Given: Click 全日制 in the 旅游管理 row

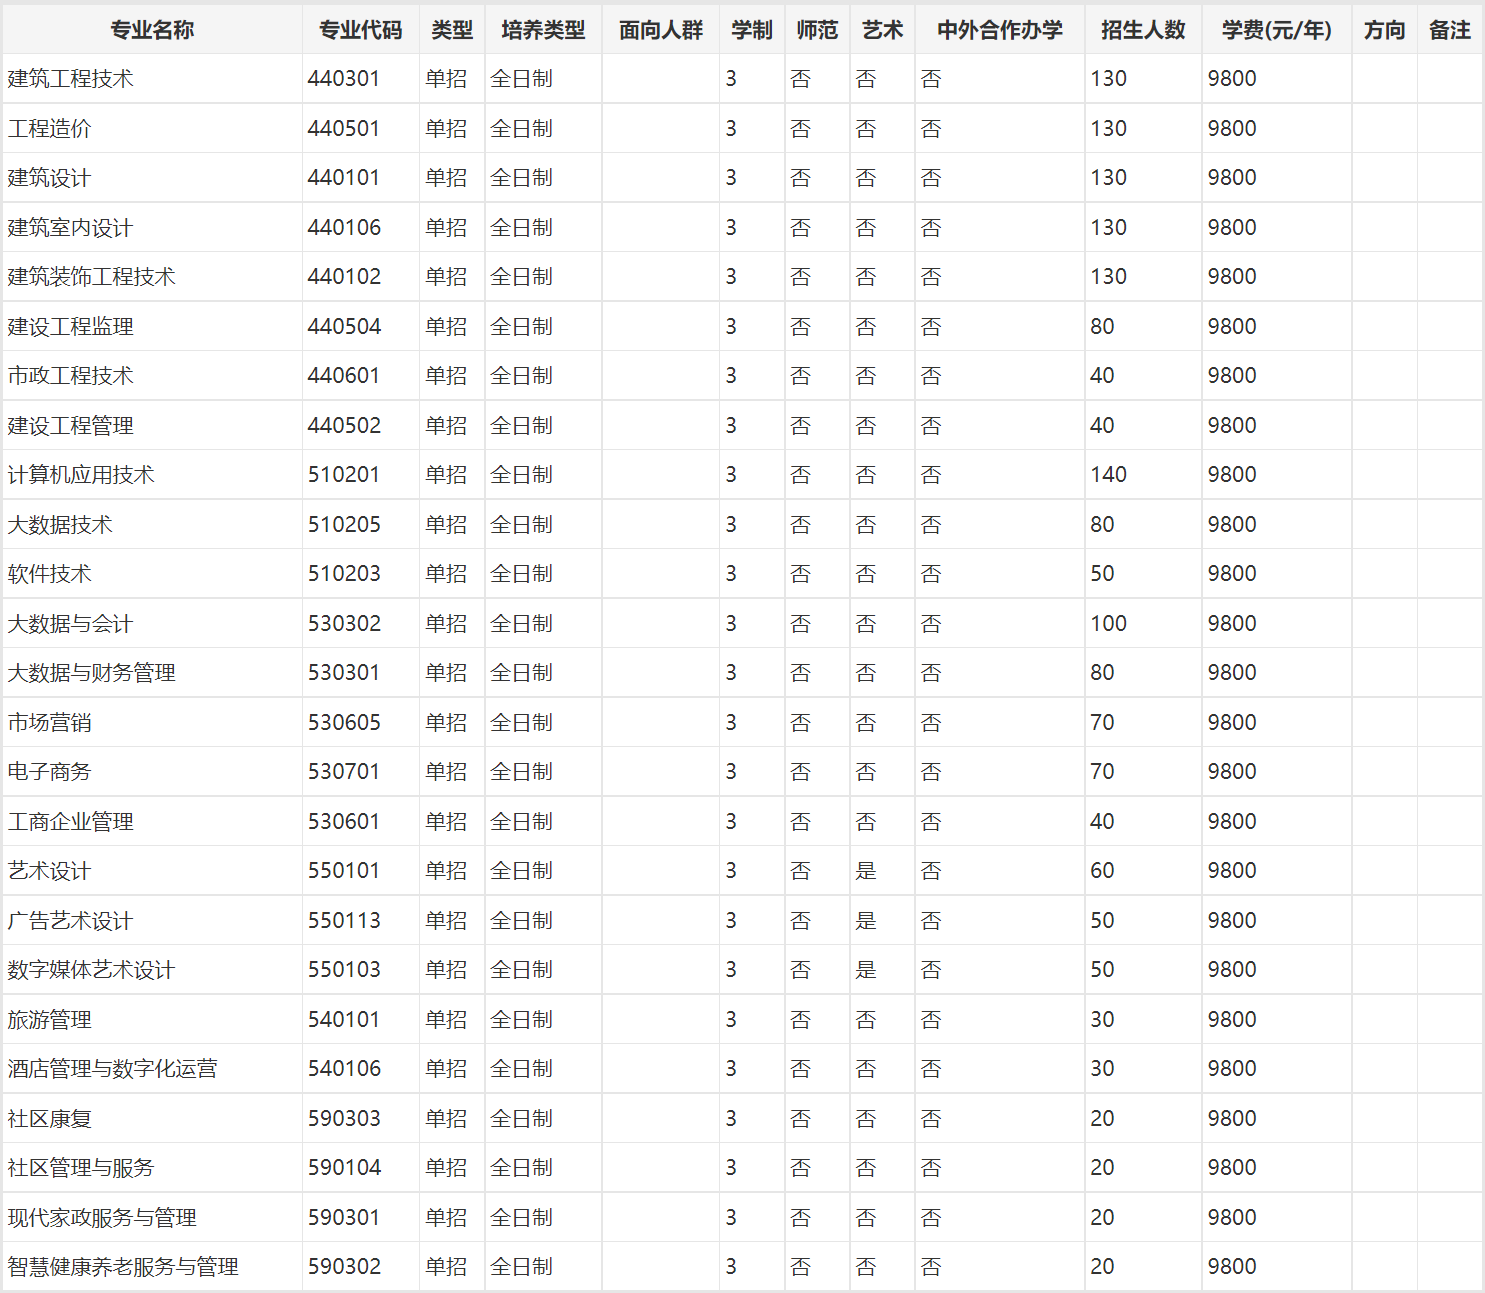Looking at the screenshot, I should click(521, 1019).
